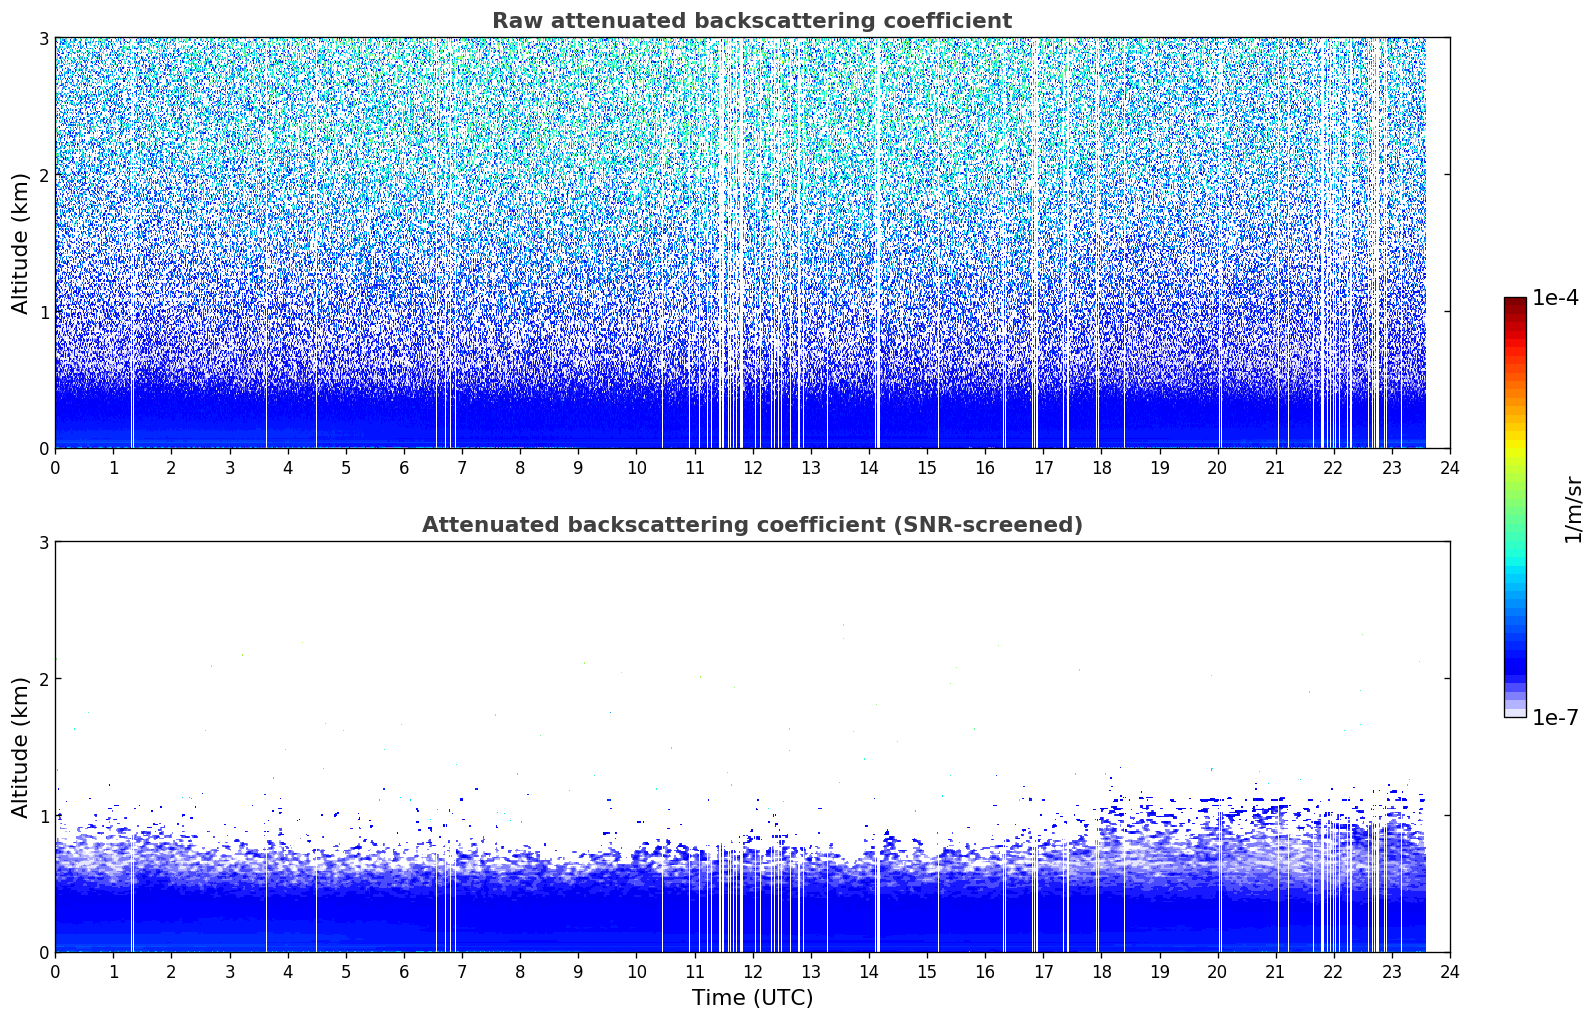
Task: Click hour 6 tick label below the upper plot
Action: point(404,467)
